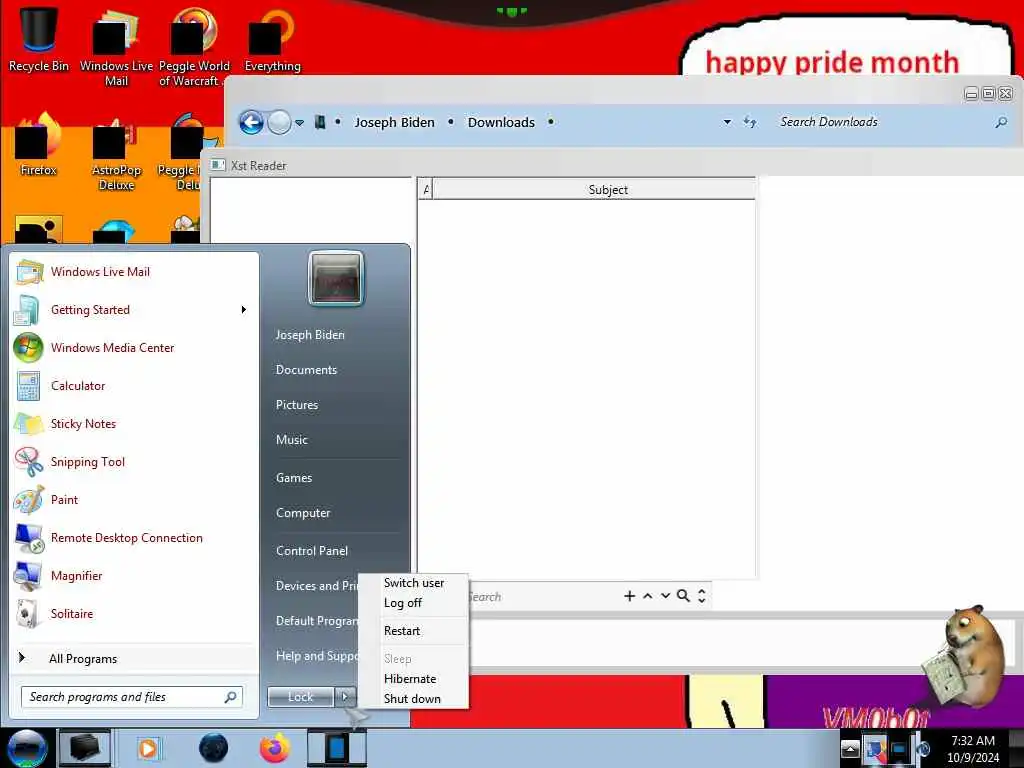
Task: Open Windows Media Player from taskbar
Action: tap(148, 748)
